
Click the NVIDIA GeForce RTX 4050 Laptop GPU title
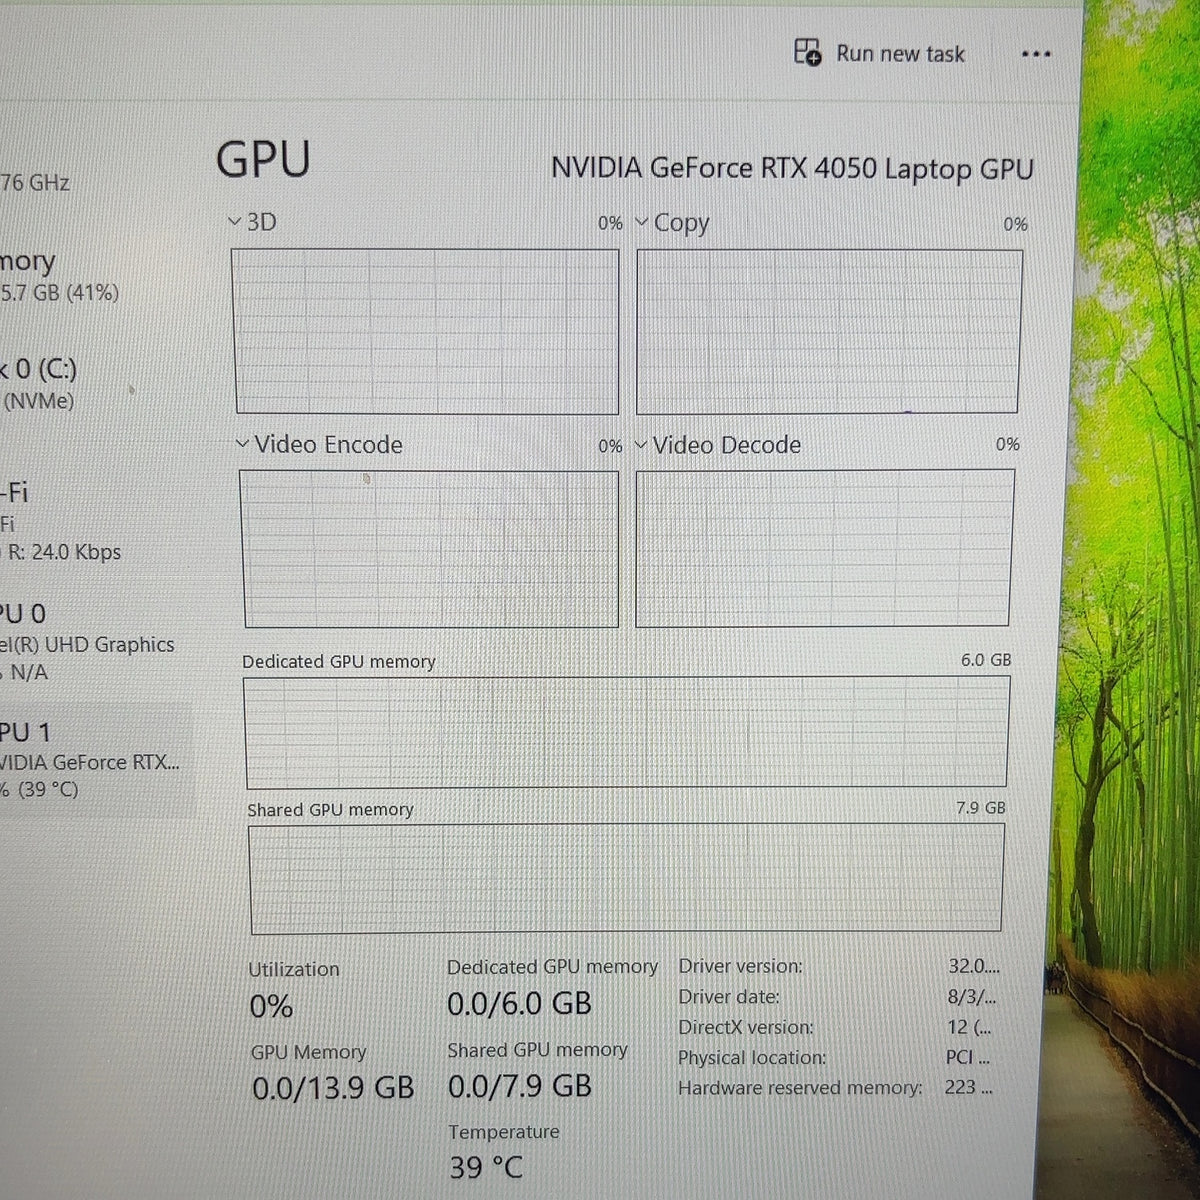click(x=792, y=168)
